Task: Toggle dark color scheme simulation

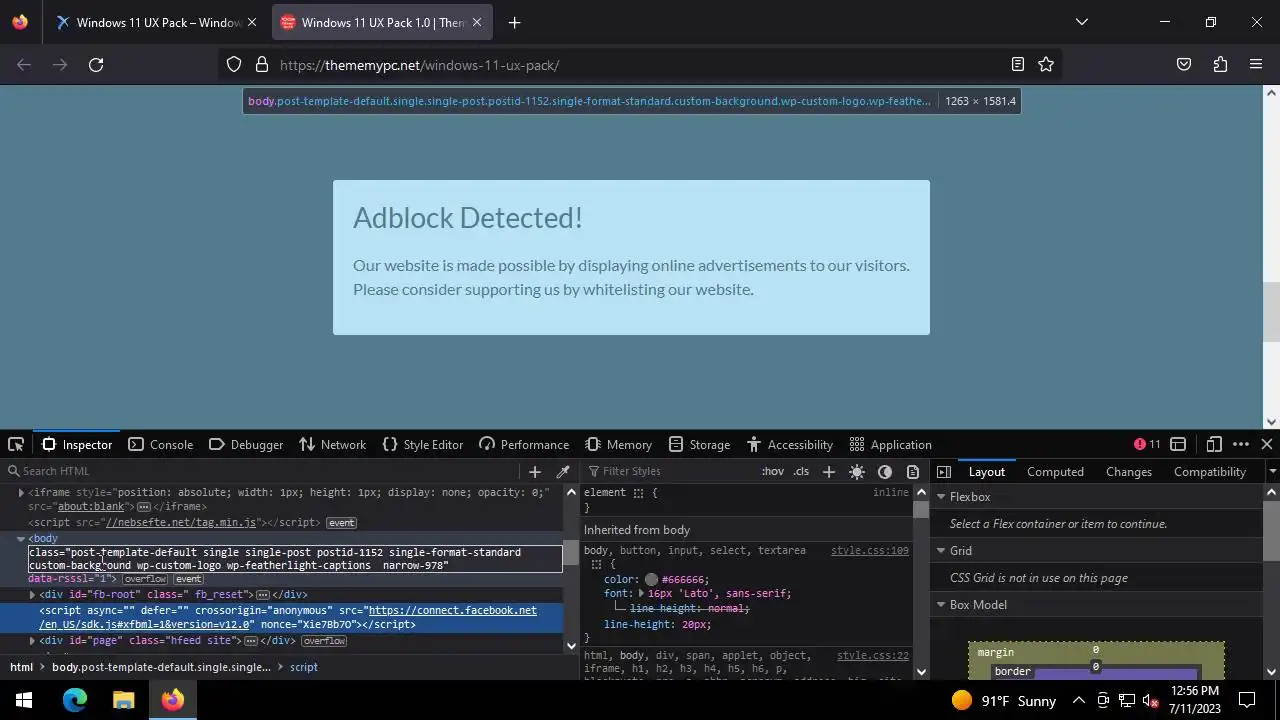Action: click(x=885, y=471)
